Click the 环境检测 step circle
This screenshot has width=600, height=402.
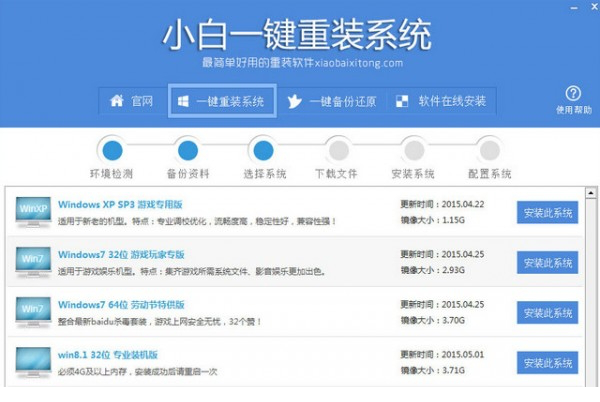click(112, 150)
